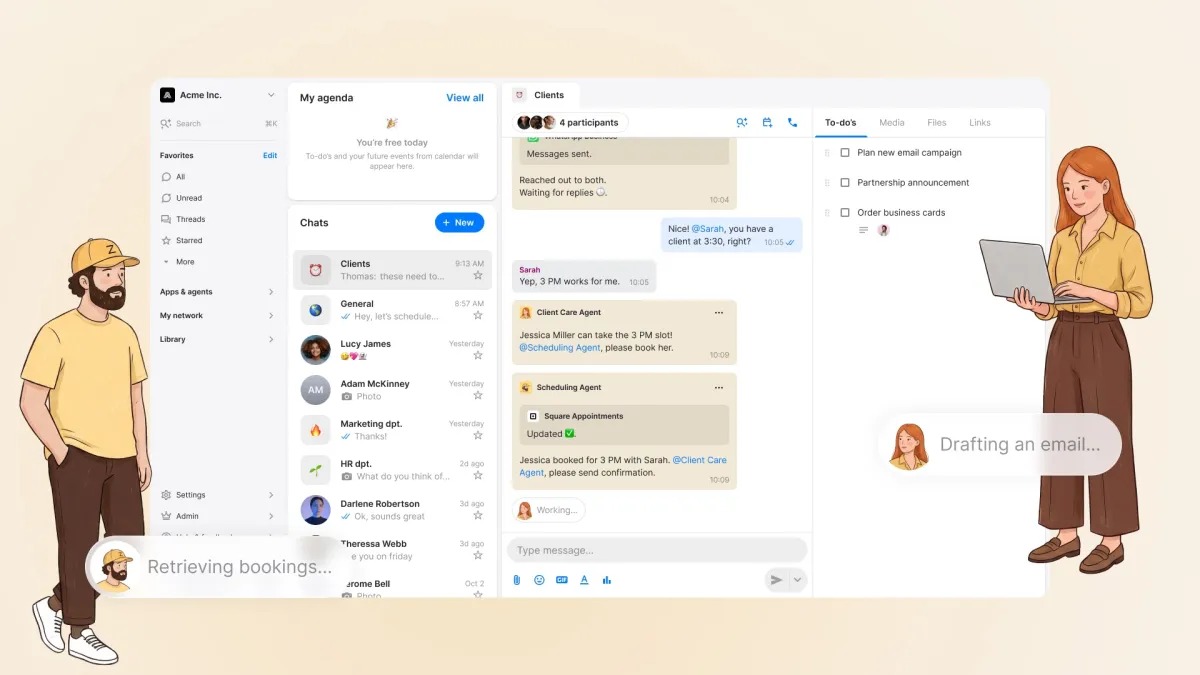This screenshot has width=1200, height=675.
Task: Click the Type message input field
Action: (x=657, y=550)
